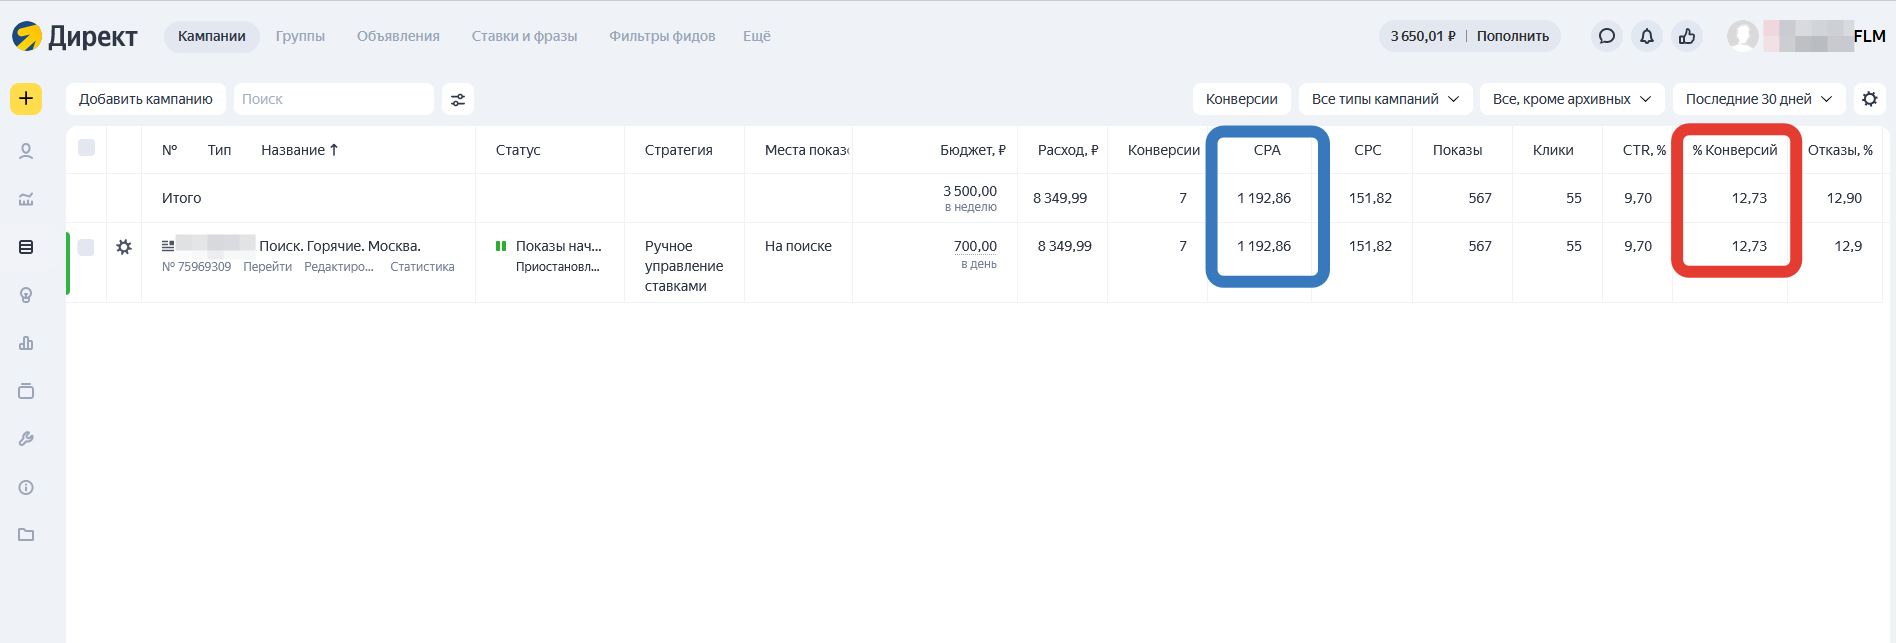The height and width of the screenshot is (643, 1896).
Task: Open the notifications bell
Action: [x=1646, y=36]
